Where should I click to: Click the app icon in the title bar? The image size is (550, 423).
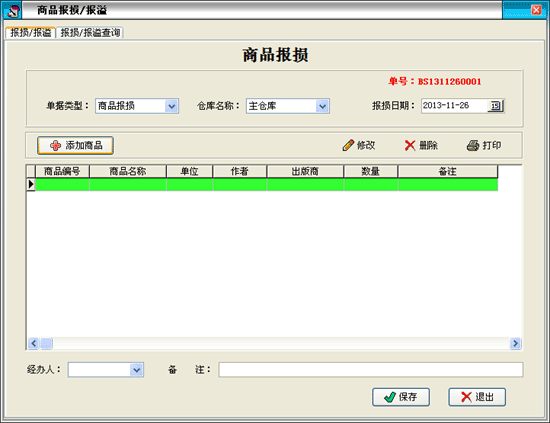tap(13, 11)
